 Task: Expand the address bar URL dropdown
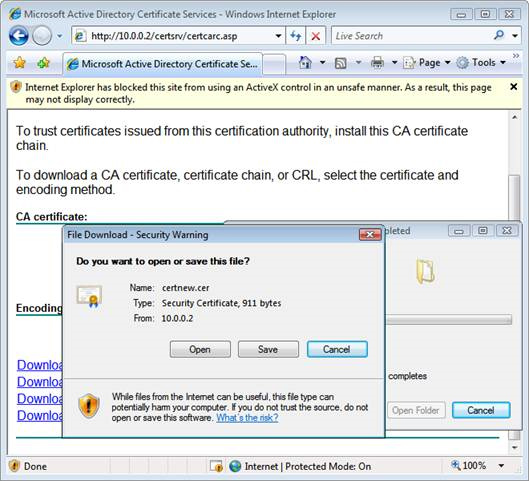278,36
